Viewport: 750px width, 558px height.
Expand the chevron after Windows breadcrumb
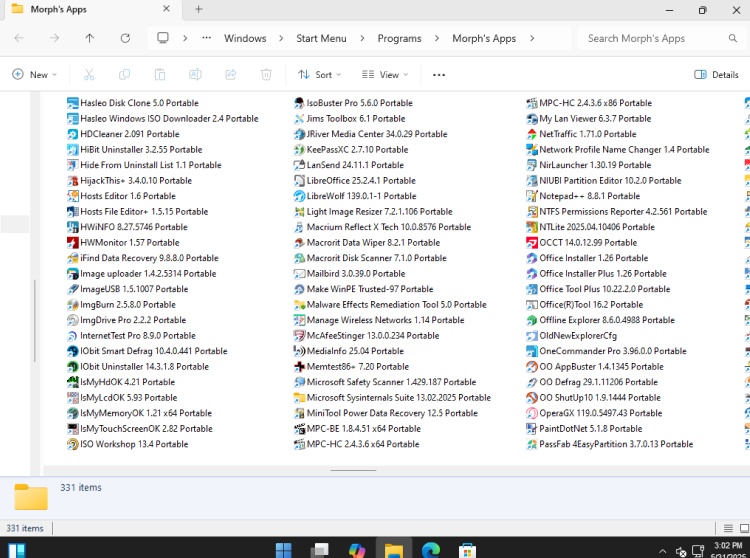pos(281,38)
